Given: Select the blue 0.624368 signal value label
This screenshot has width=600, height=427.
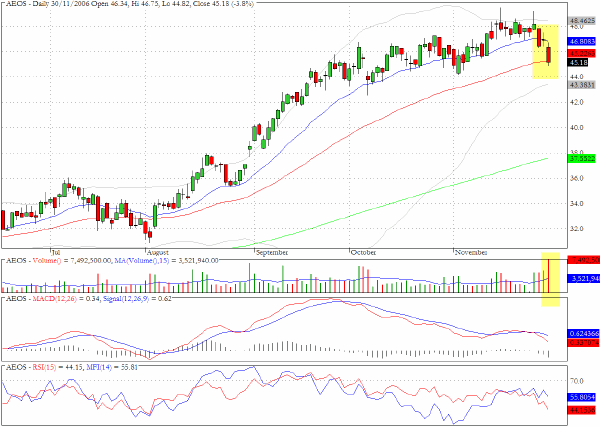Looking at the screenshot, I should pyautogui.click(x=584, y=333).
